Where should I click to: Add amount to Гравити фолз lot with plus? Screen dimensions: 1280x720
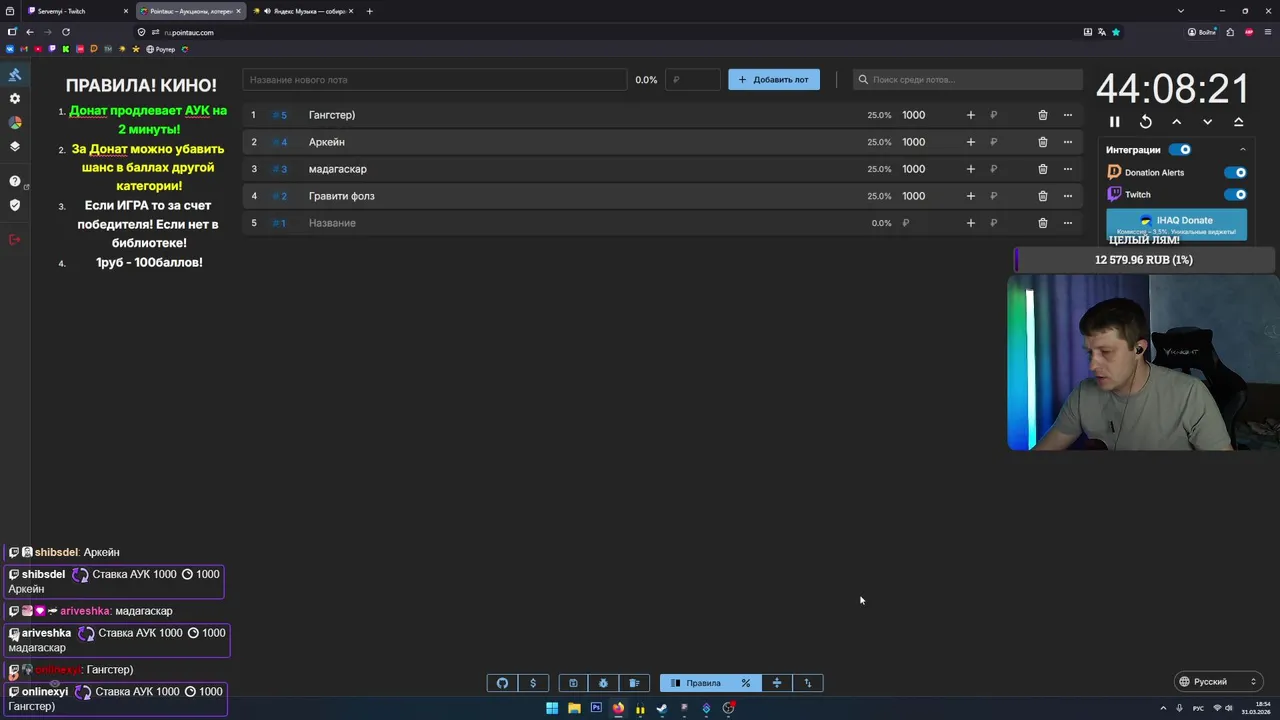971,196
